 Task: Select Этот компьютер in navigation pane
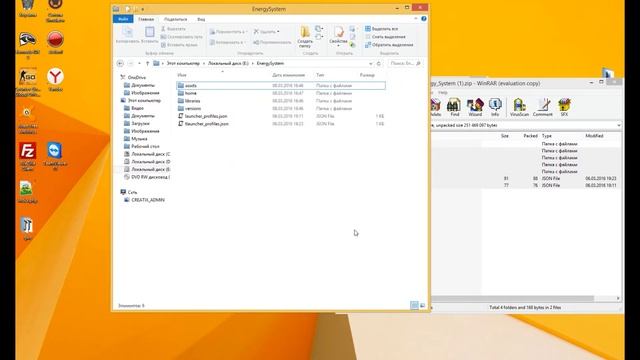pos(144,100)
